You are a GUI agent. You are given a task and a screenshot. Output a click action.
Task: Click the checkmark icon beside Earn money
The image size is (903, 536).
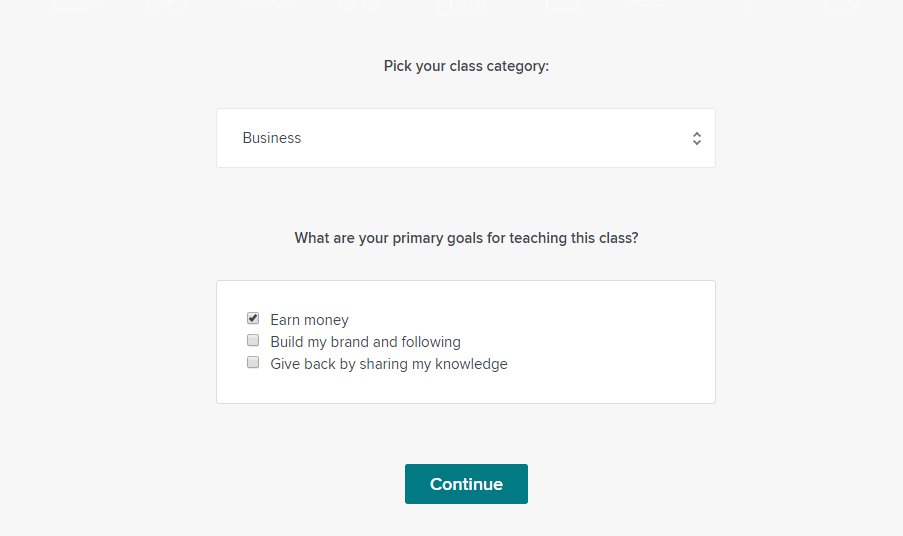(253, 318)
